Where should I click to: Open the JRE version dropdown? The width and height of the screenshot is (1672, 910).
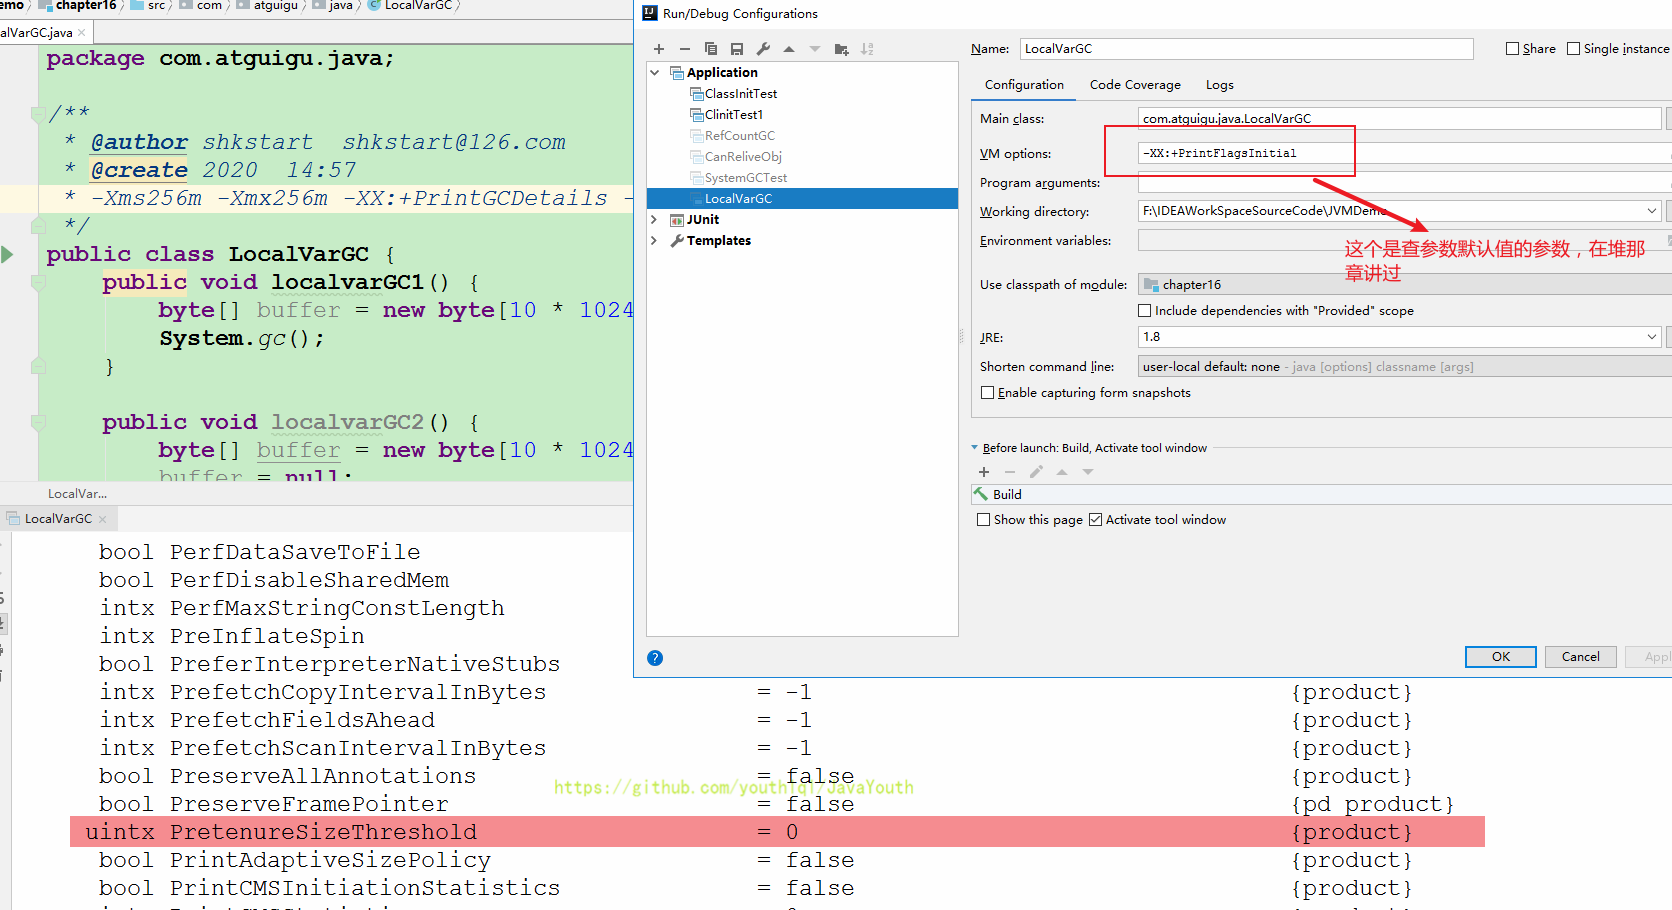1651,337
